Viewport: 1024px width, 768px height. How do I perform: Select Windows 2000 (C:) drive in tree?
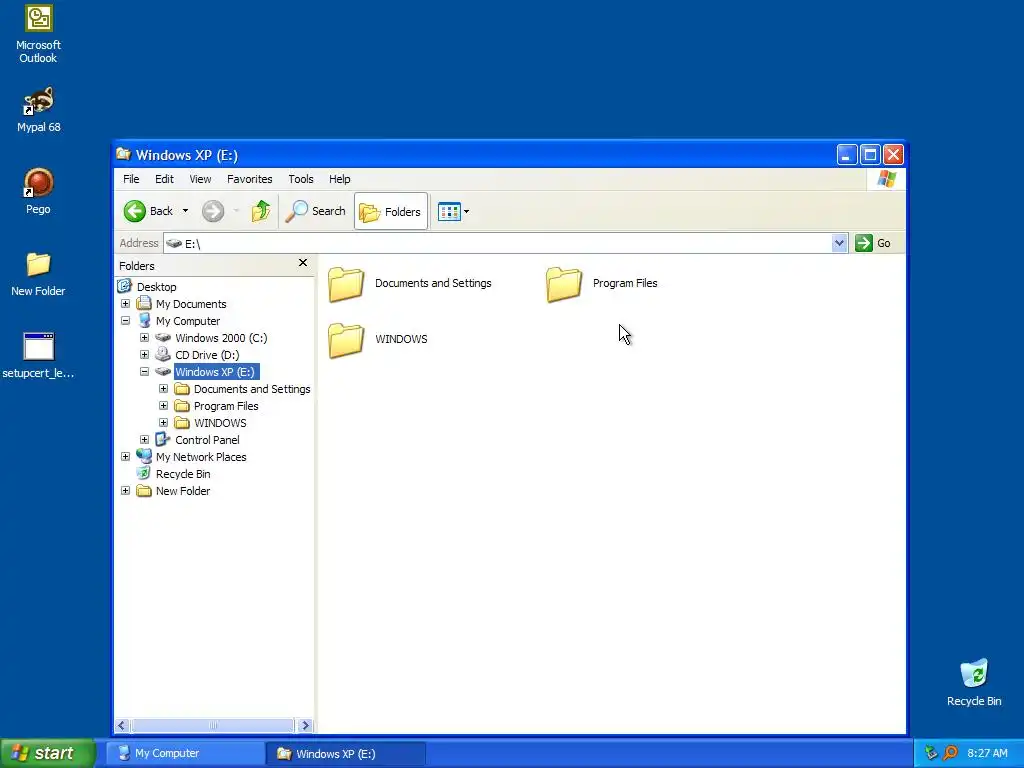[221, 338]
